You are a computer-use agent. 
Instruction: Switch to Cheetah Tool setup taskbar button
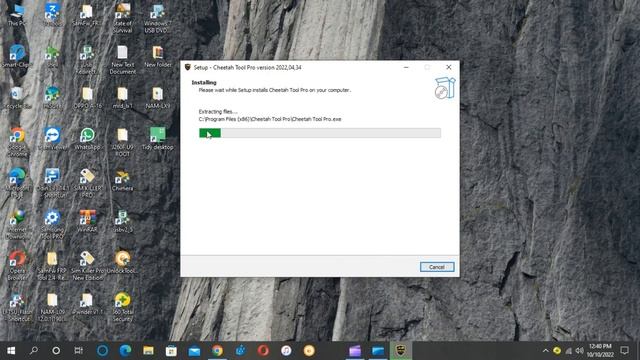click(x=400, y=351)
